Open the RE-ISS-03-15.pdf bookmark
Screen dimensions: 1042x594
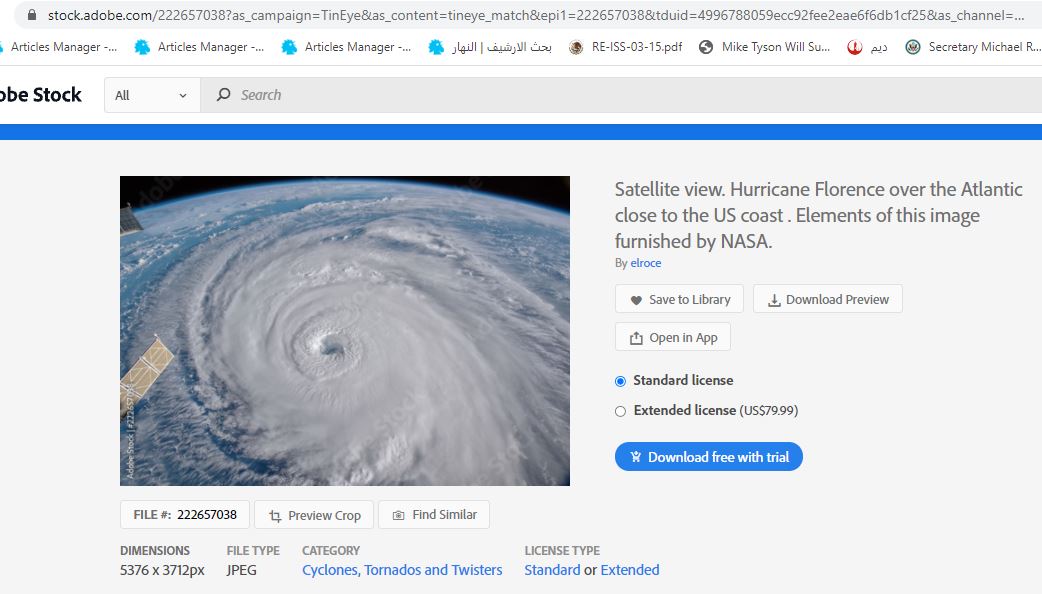coord(626,47)
